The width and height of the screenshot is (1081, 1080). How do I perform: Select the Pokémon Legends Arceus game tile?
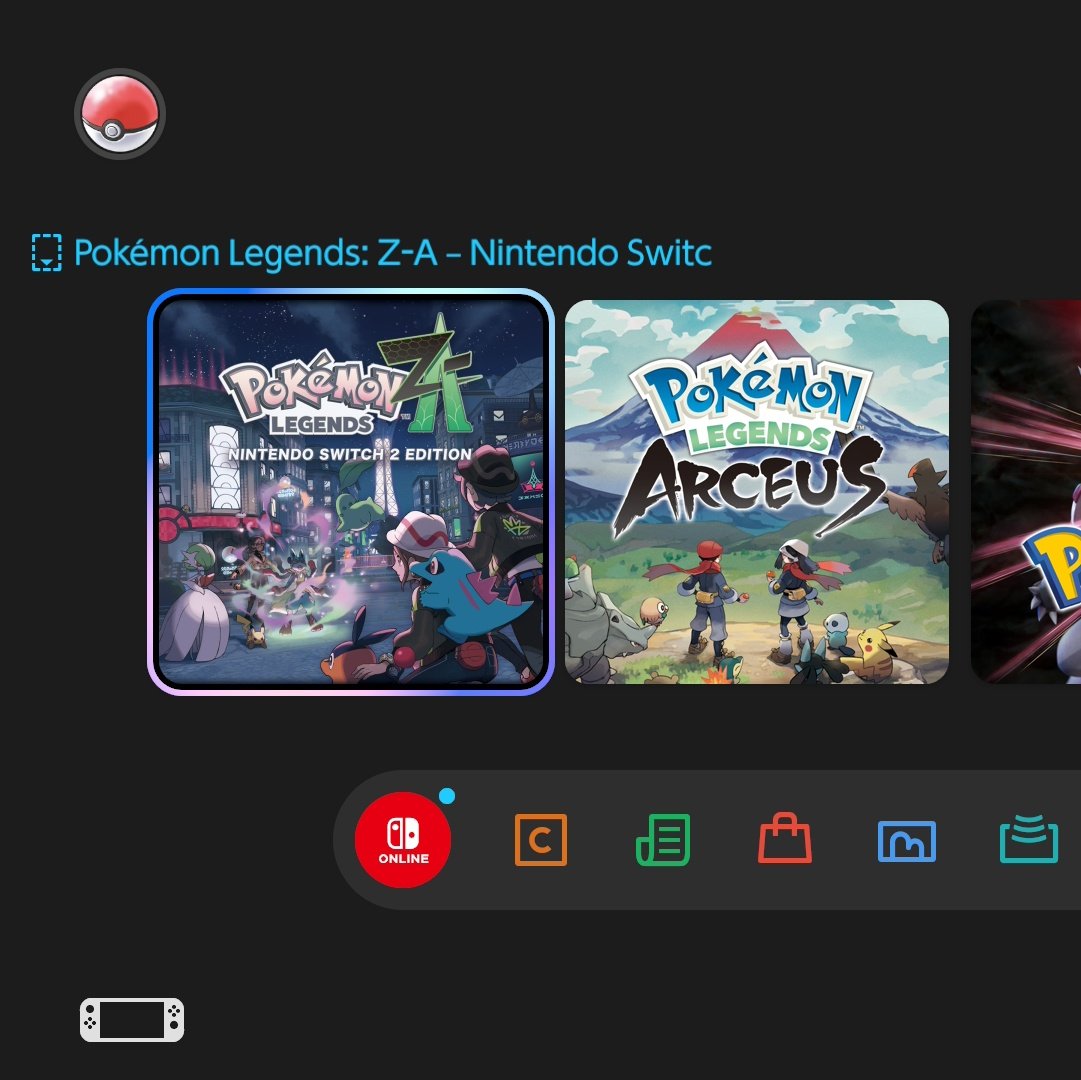[x=756, y=492]
